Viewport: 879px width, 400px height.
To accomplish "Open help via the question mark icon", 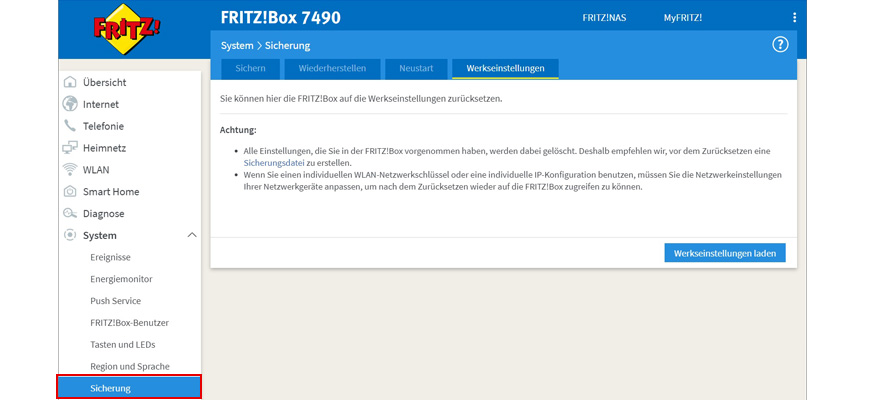I will tap(781, 45).
